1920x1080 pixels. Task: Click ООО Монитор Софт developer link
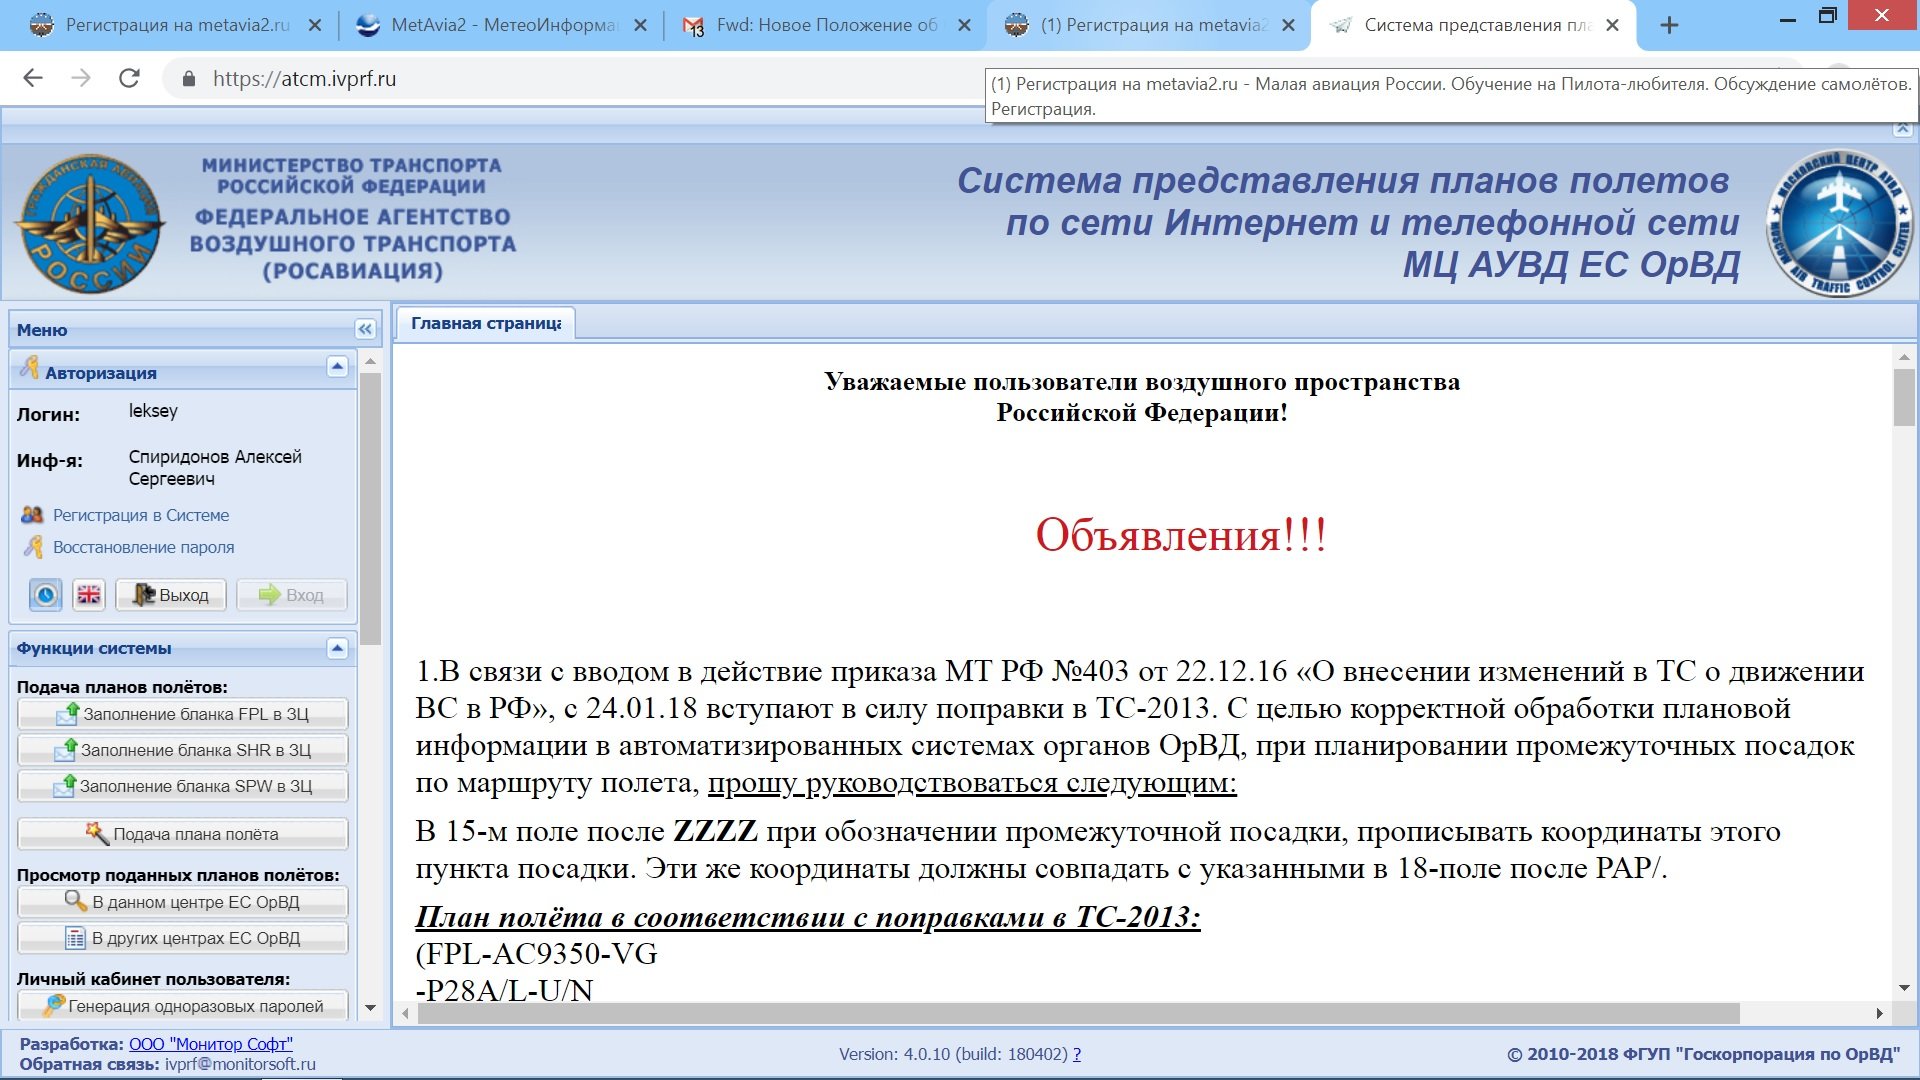(x=211, y=1044)
